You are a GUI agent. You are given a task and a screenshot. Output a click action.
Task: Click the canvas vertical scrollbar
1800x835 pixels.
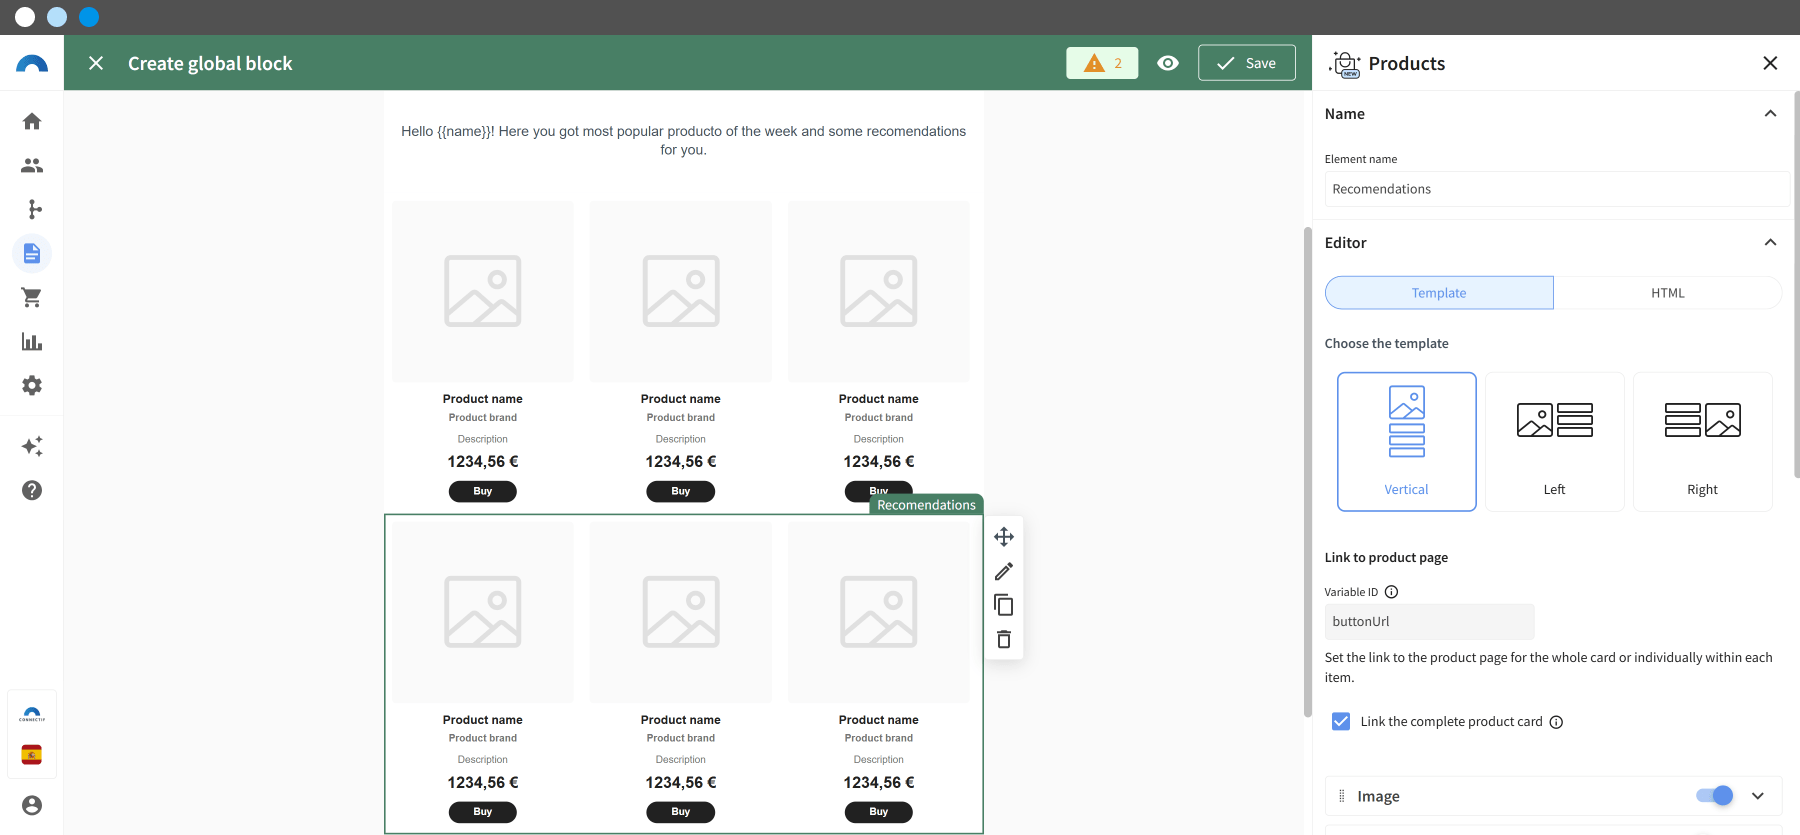pos(1307,472)
